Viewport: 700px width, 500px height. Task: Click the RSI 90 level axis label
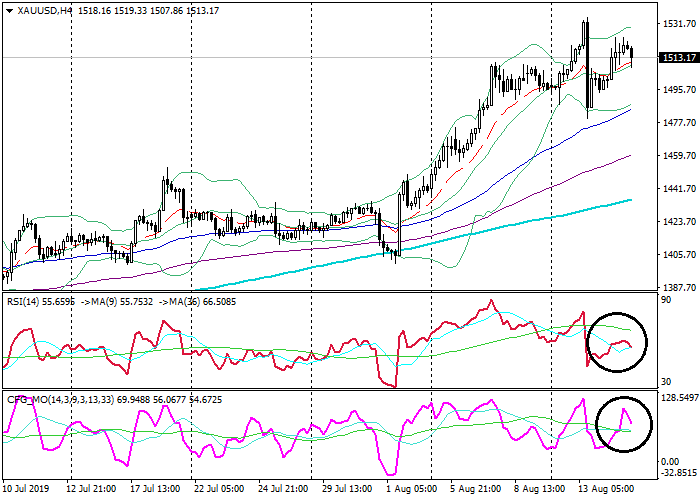tap(664, 297)
